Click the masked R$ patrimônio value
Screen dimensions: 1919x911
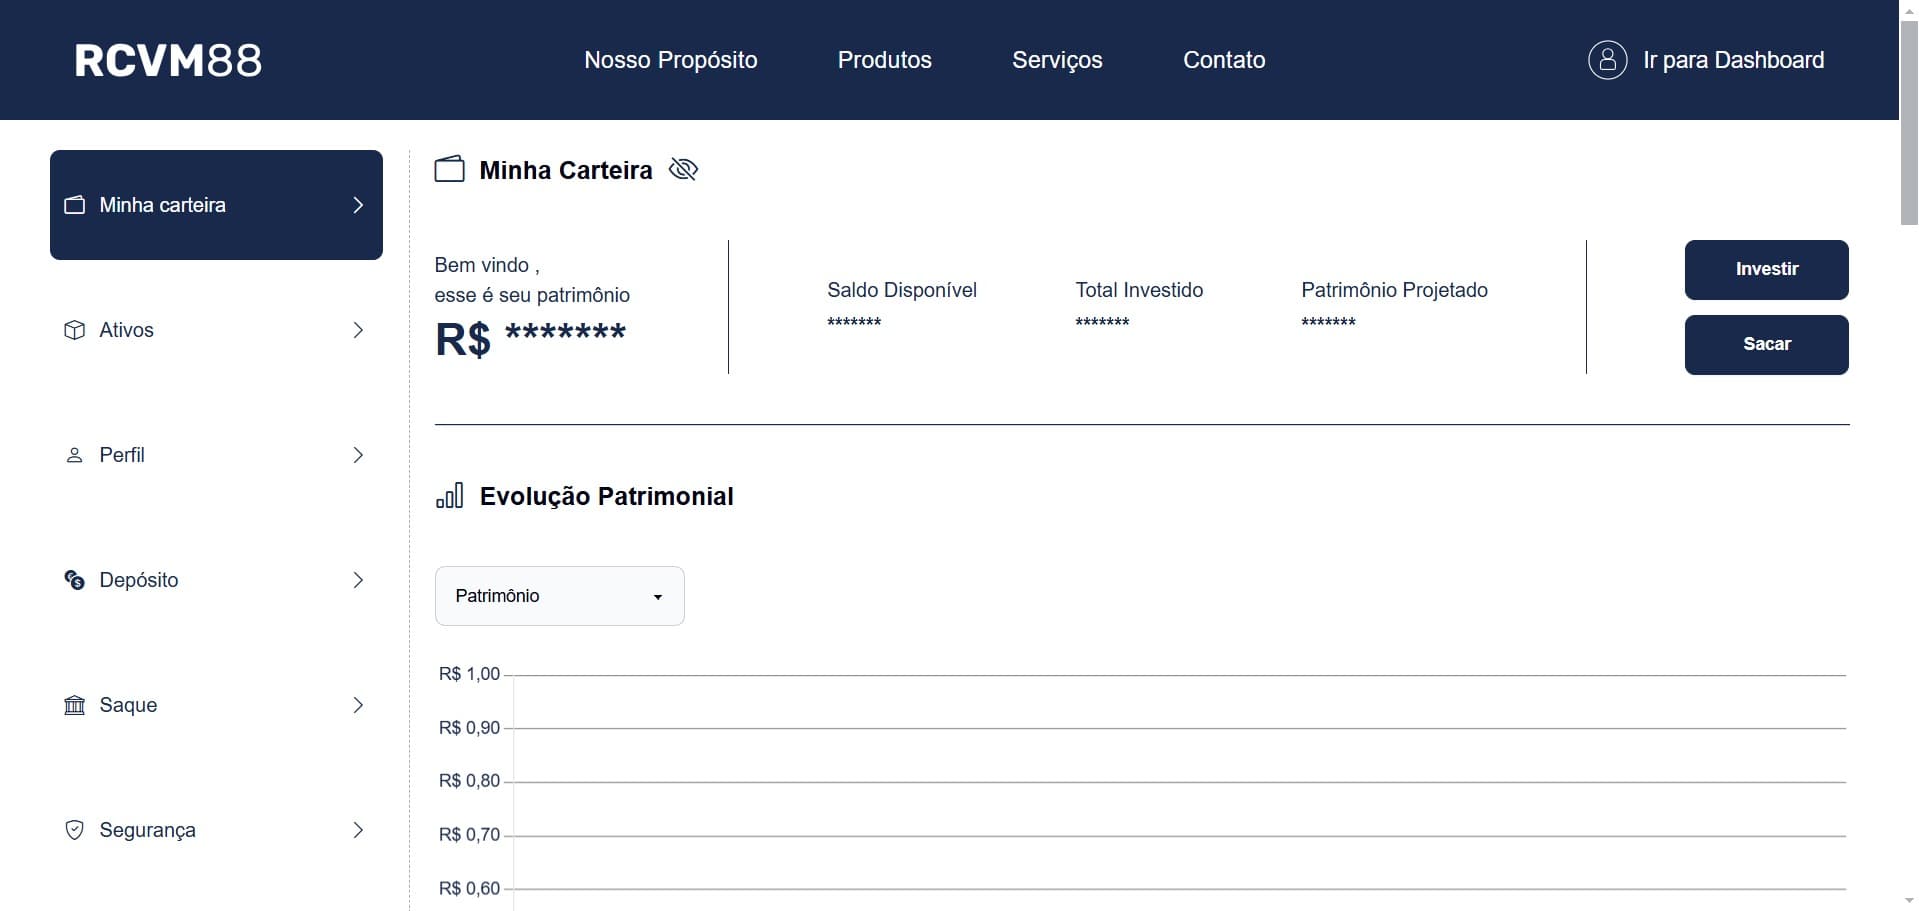click(x=530, y=339)
